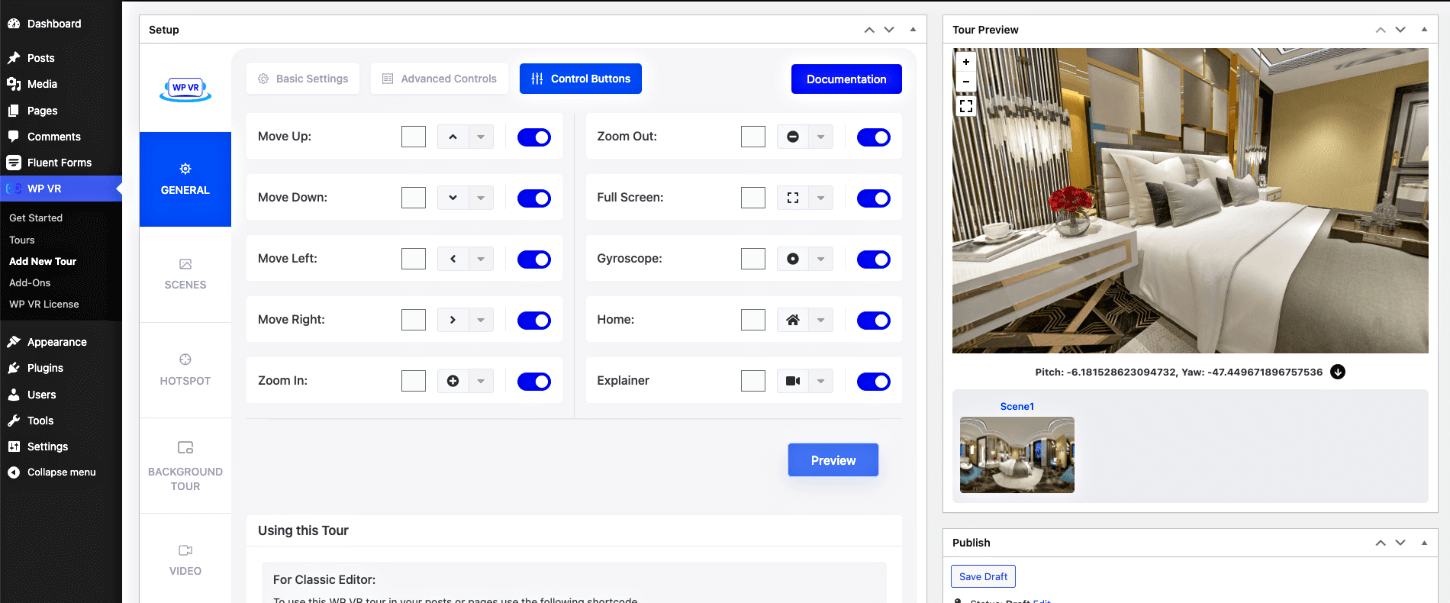Switch off the Full Screen toggle
The width and height of the screenshot is (1450, 603).
874,198
